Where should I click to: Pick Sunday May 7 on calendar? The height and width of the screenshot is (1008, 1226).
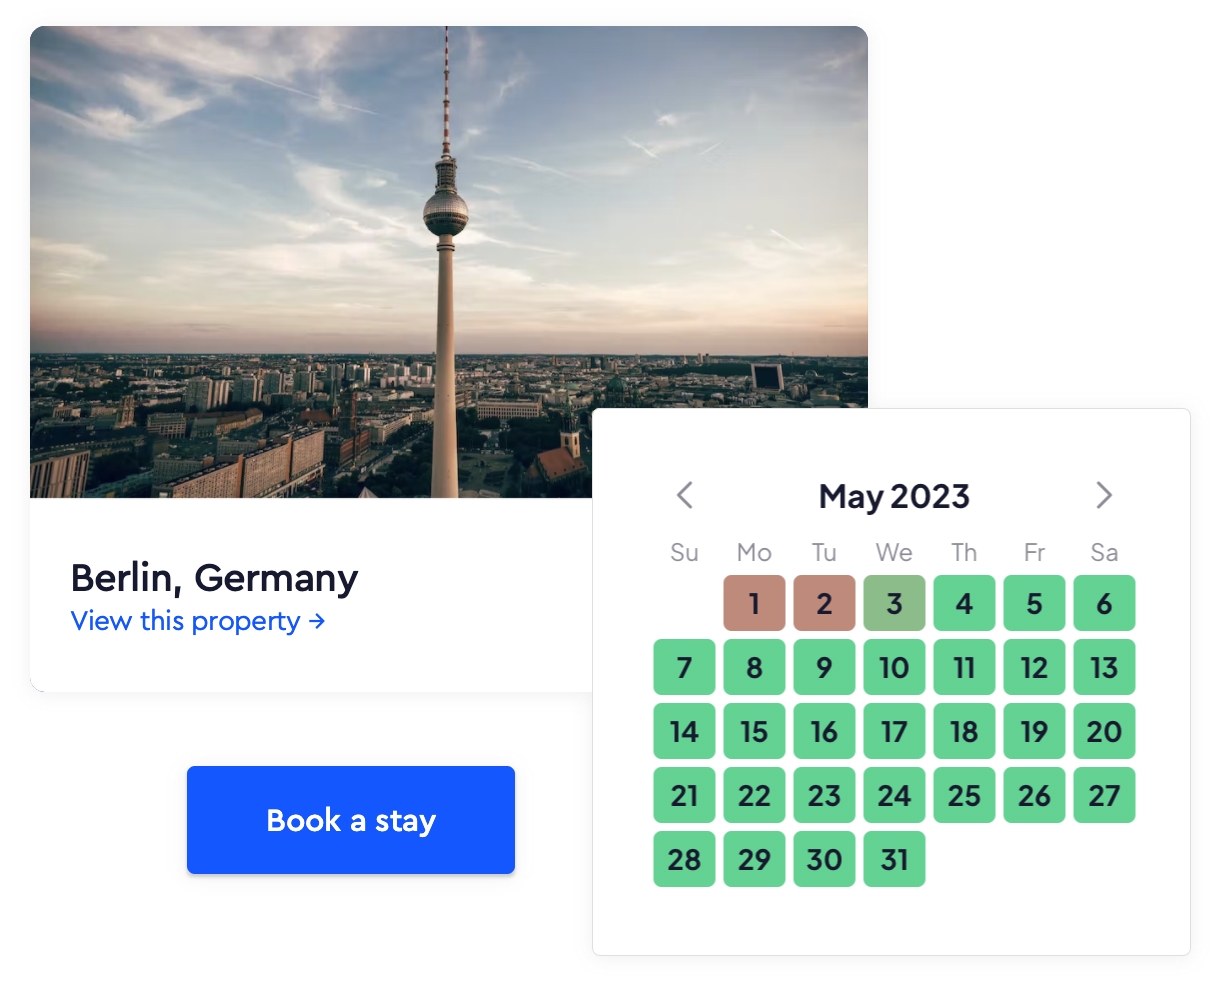pyautogui.click(x=685, y=667)
